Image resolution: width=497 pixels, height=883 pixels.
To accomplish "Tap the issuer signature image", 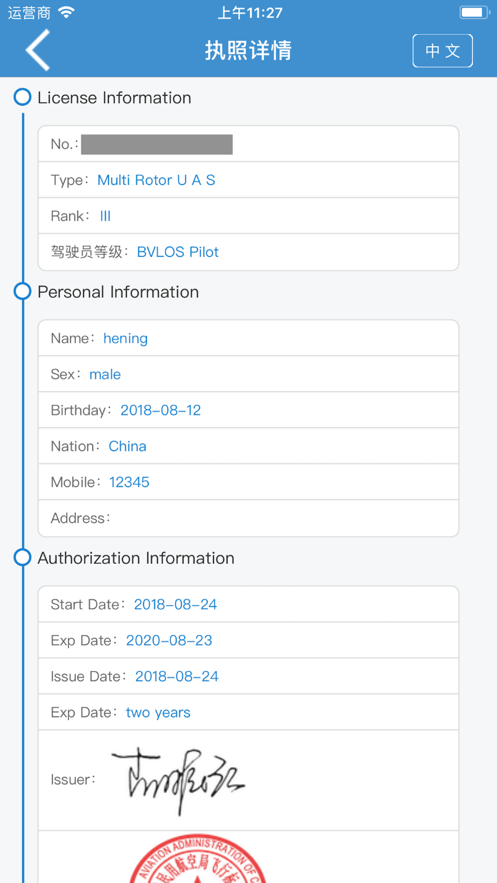I will pyautogui.click(x=178, y=779).
